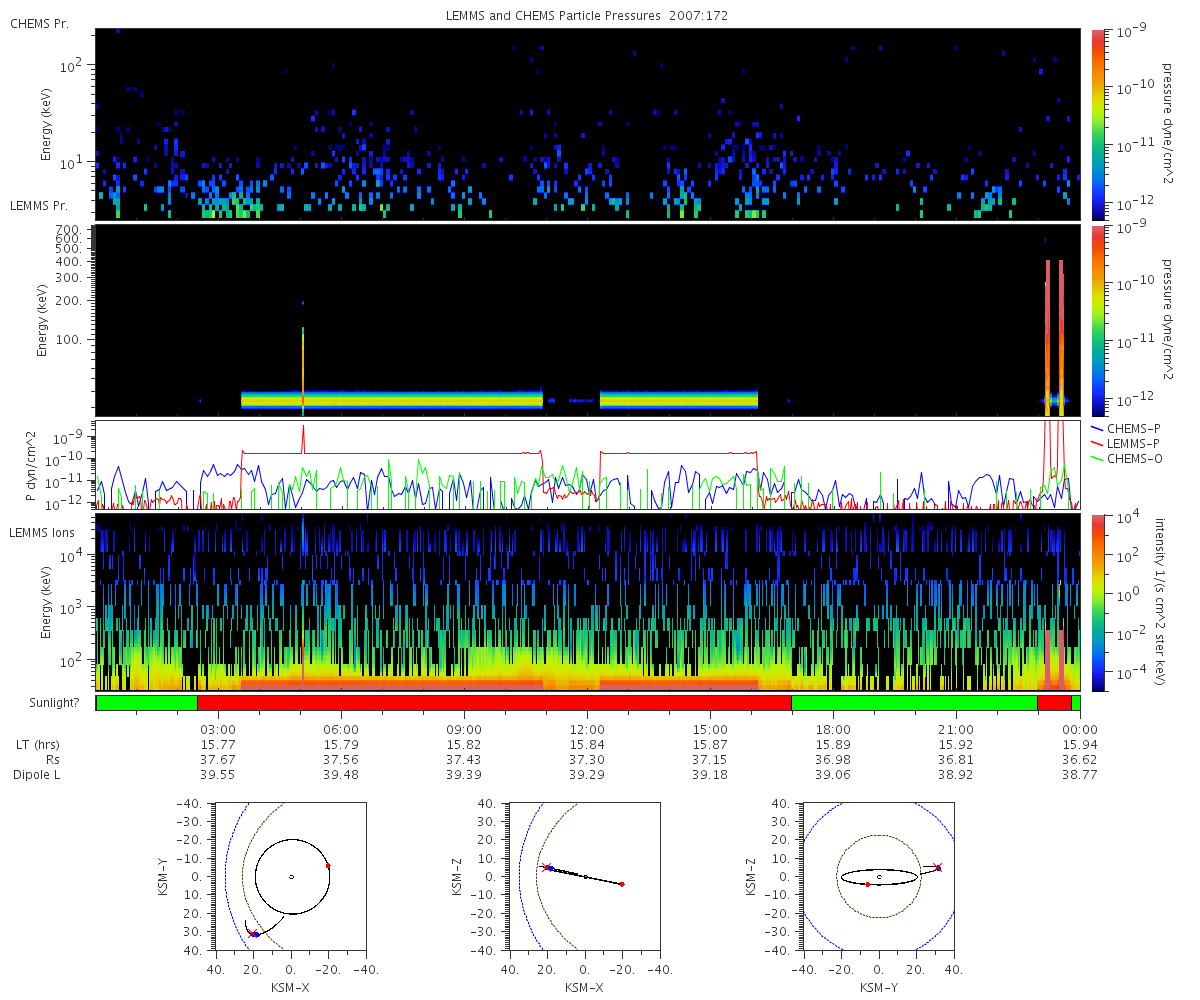
Task: Select the LEMMS-P legend entry
Action: coord(1135,444)
